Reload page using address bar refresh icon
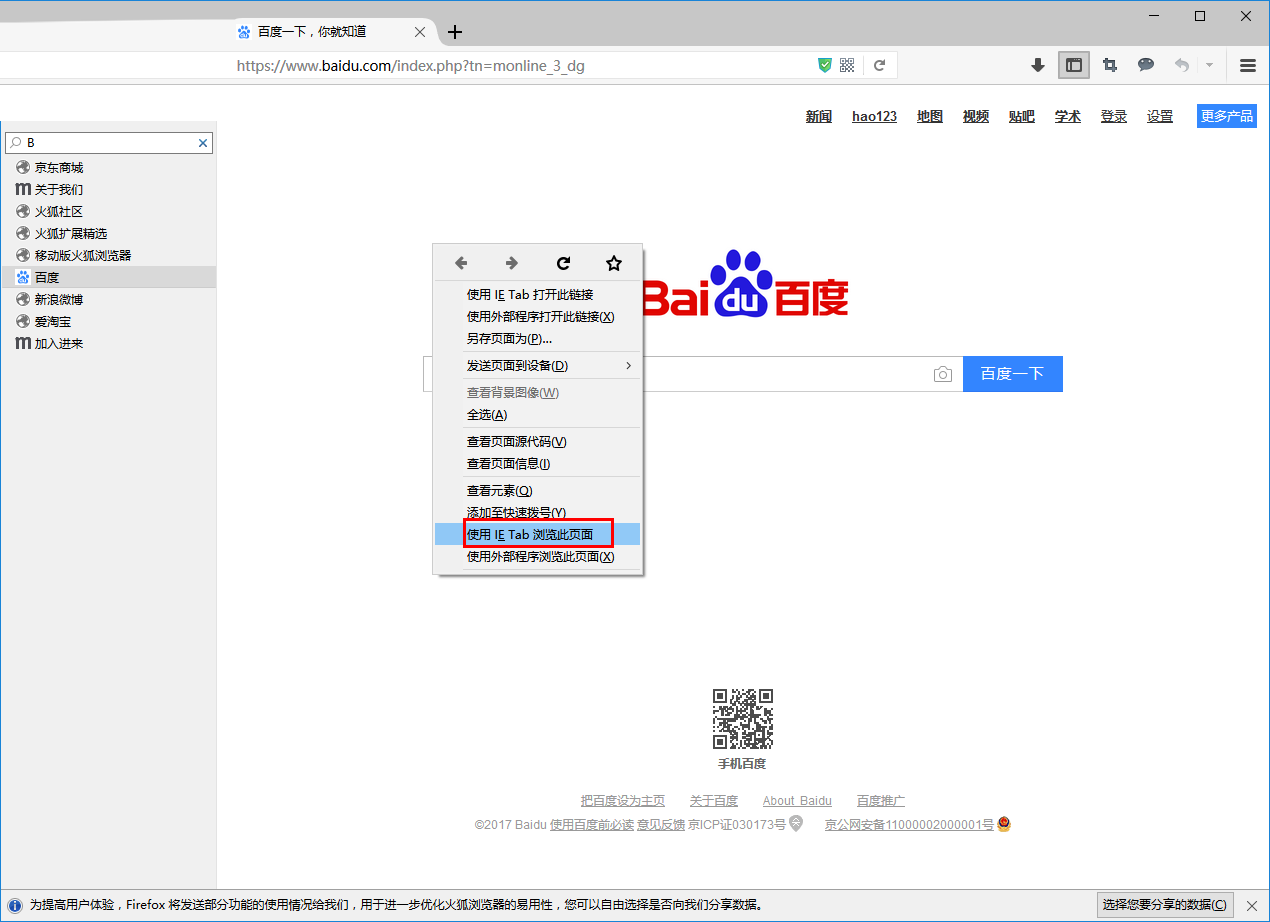The height and width of the screenshot is (922, 1270). point(880,65)
